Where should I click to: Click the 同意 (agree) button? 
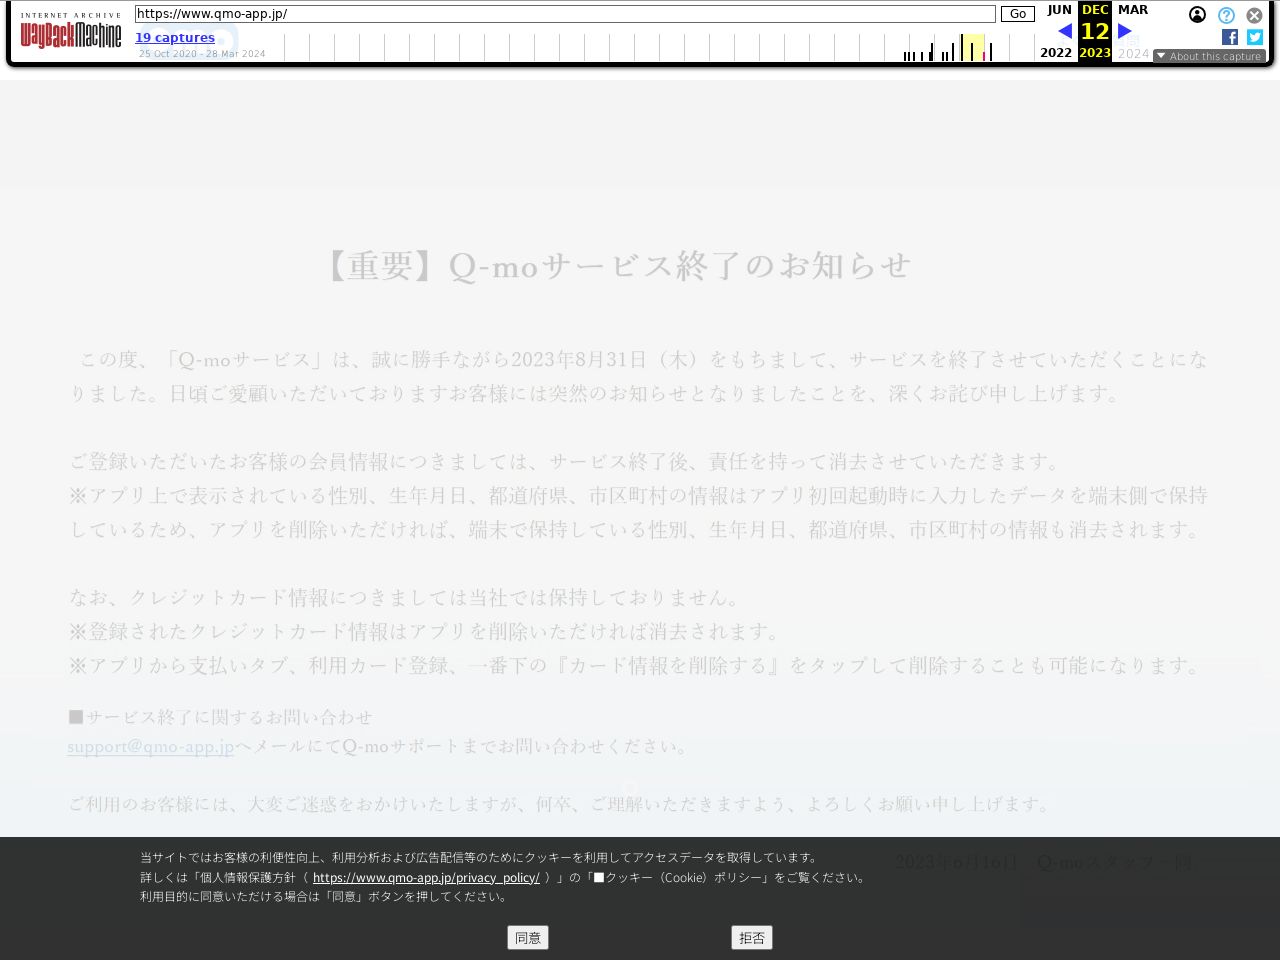point(528,938)
